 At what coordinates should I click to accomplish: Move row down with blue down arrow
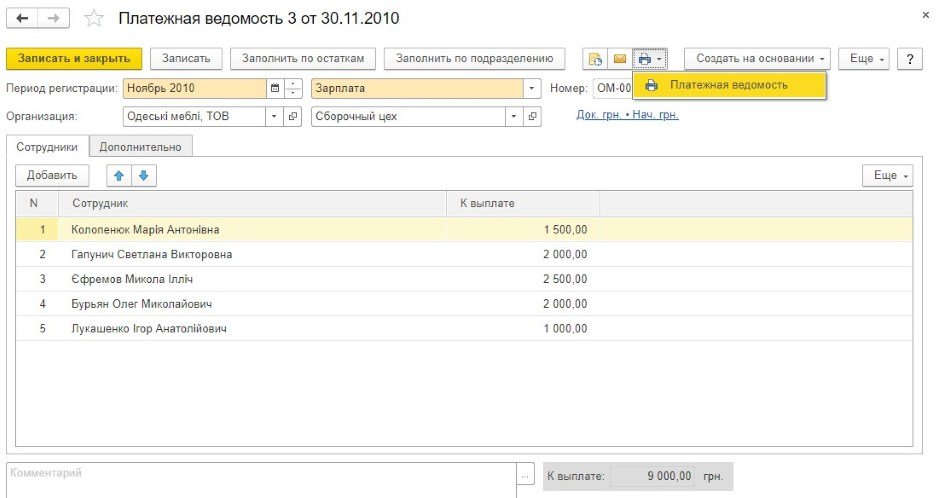[143, 175]
